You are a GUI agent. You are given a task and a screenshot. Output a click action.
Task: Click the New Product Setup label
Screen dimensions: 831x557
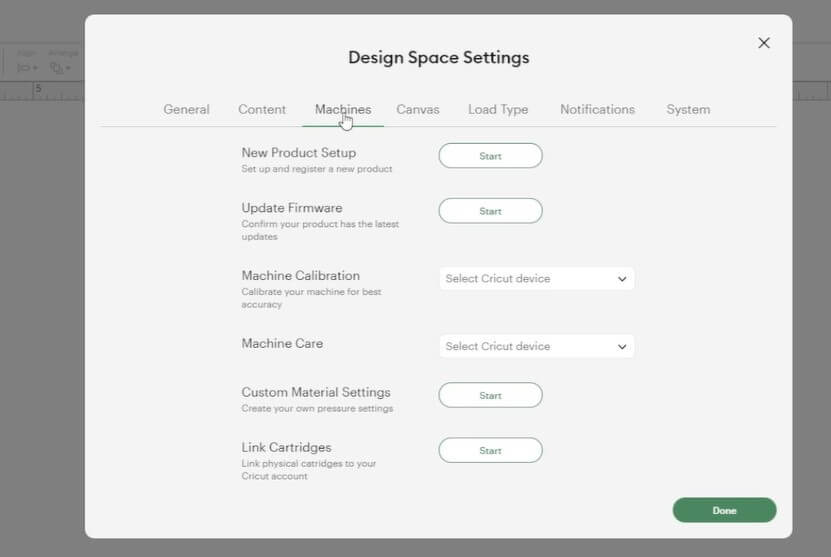point(298,153)
